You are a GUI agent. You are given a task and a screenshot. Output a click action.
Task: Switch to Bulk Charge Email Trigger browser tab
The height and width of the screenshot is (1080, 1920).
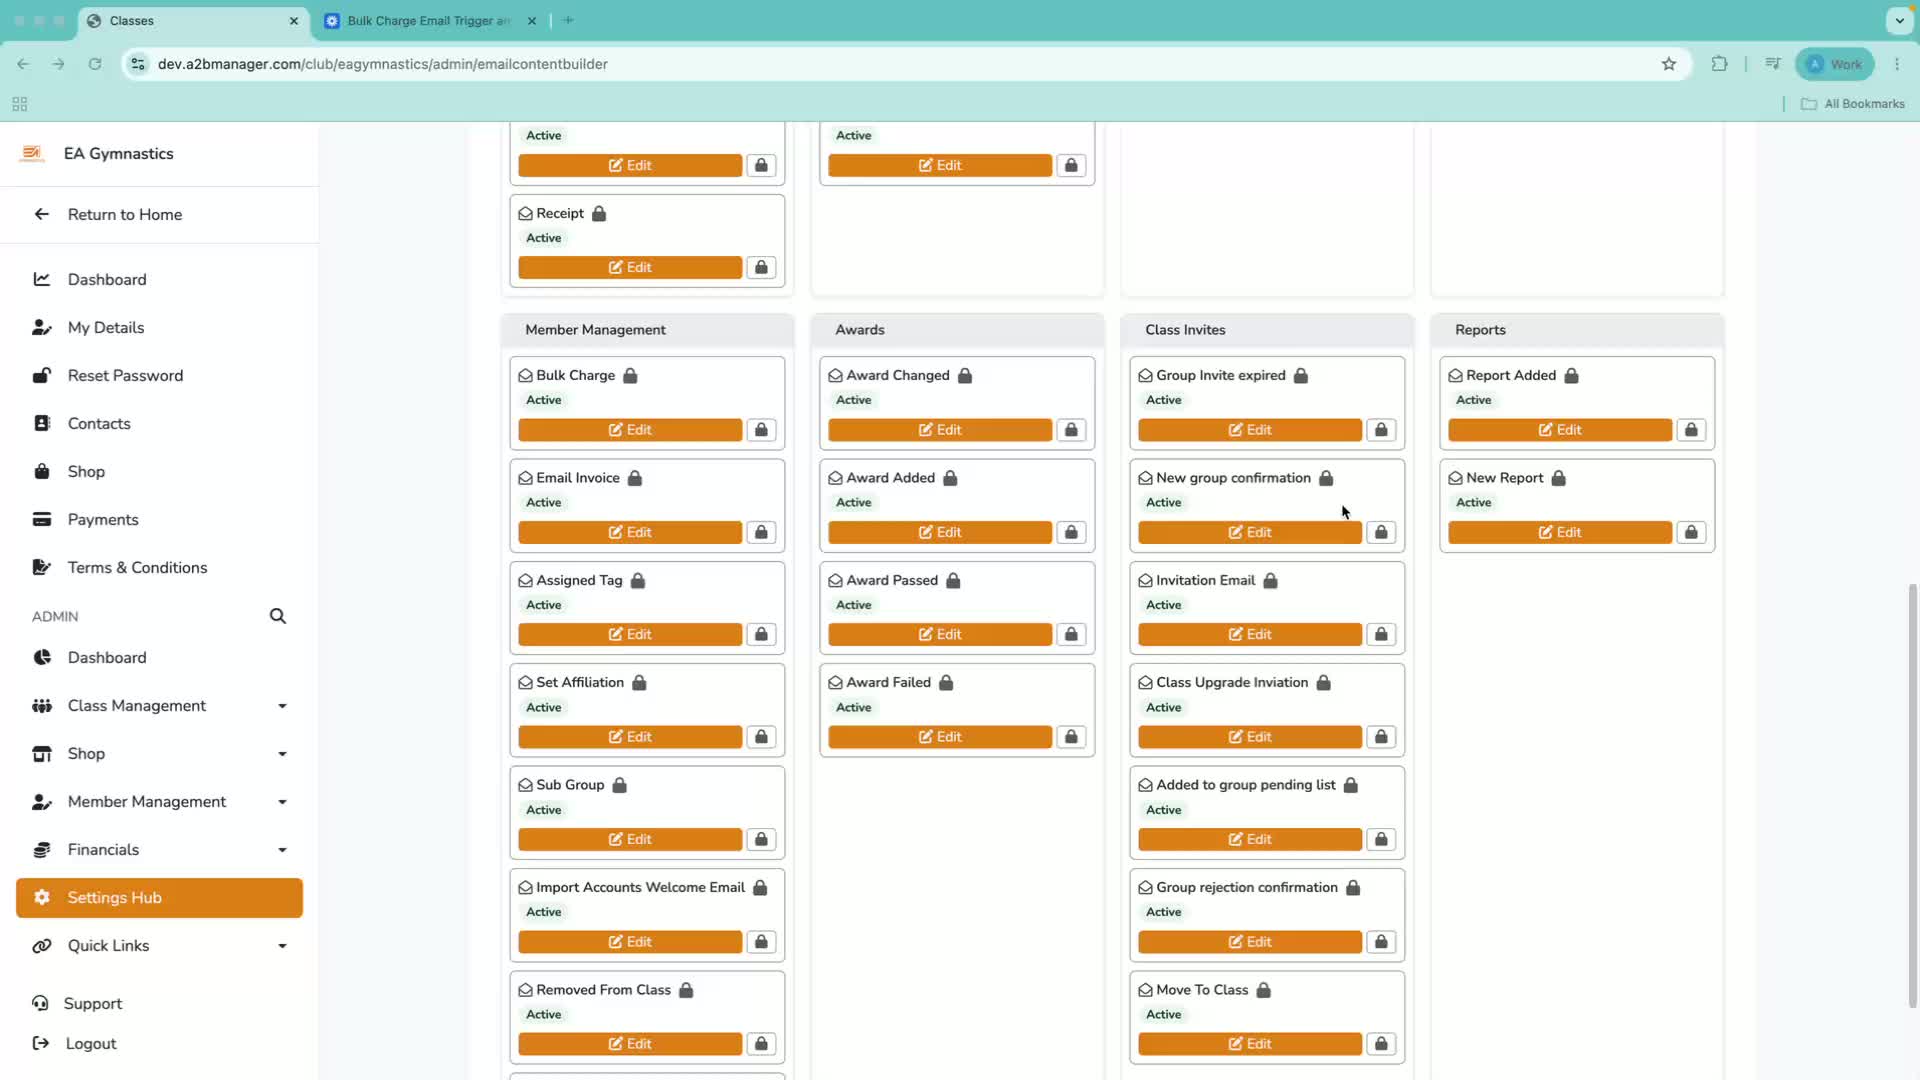click(428, 21)
